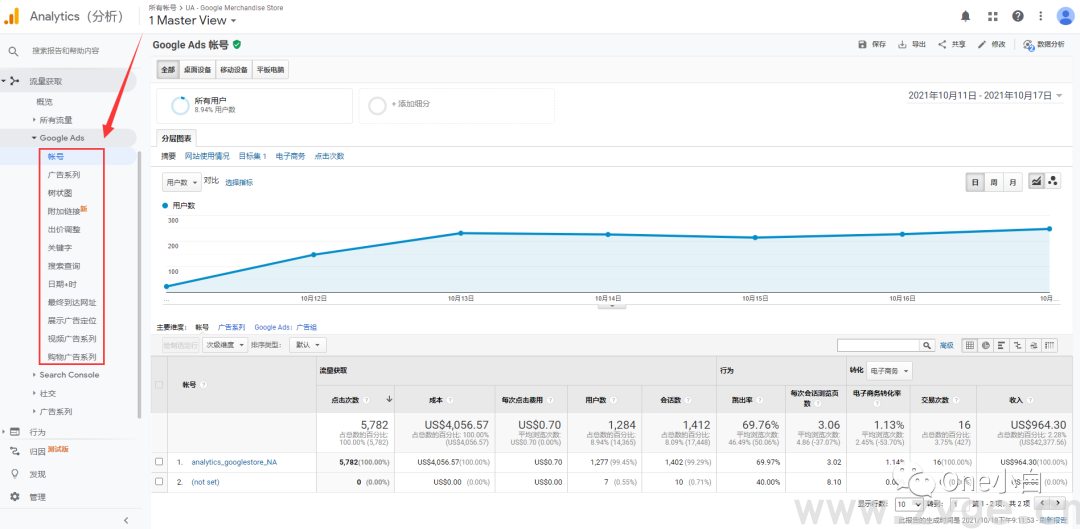The width and height of the screenshot is (1080, 529).
Task: Click Google Ads：广告组 dimension link
Action: pos(285,327)
